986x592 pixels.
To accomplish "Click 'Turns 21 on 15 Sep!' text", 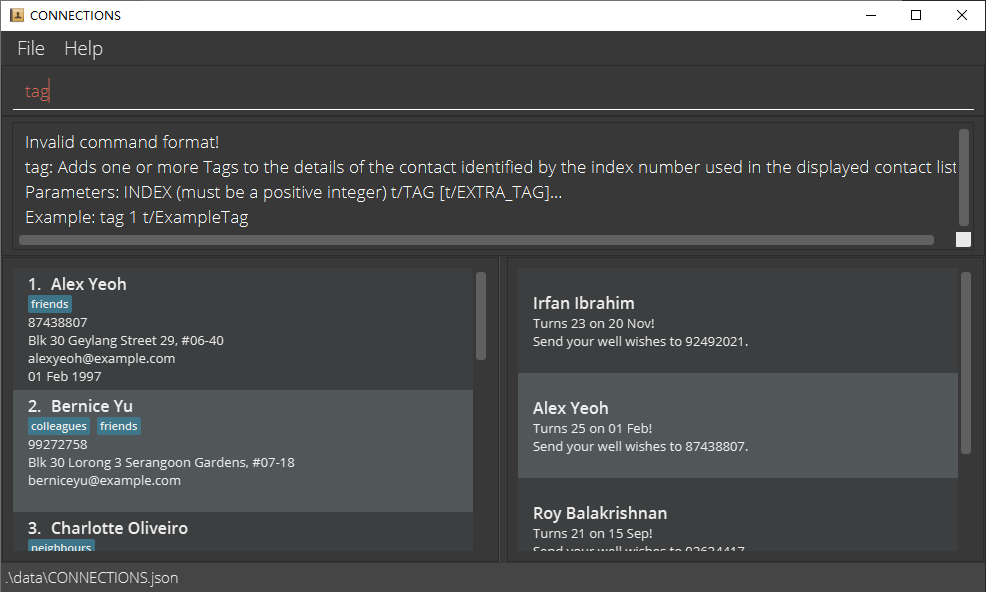I will pyautogui.click(x=592, y=533).
